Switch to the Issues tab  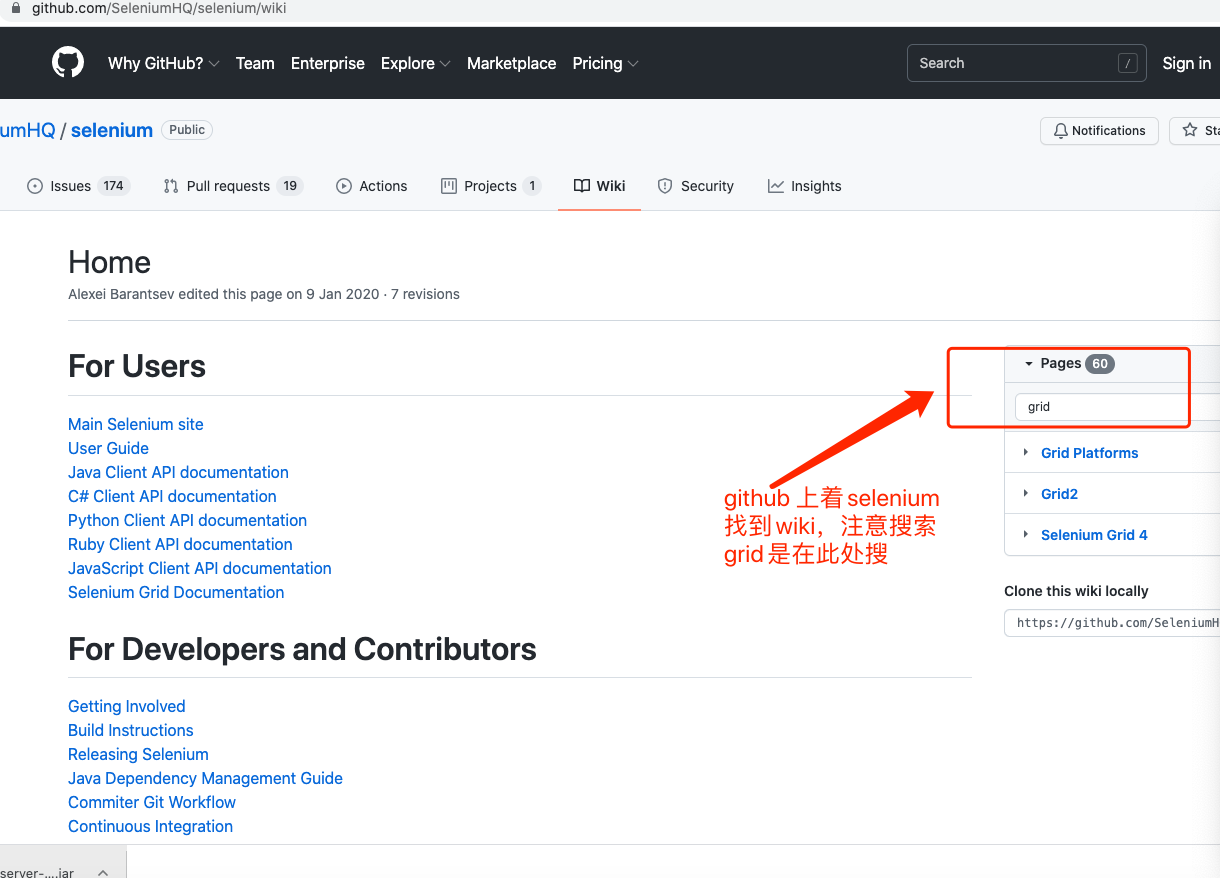(79, 186)
